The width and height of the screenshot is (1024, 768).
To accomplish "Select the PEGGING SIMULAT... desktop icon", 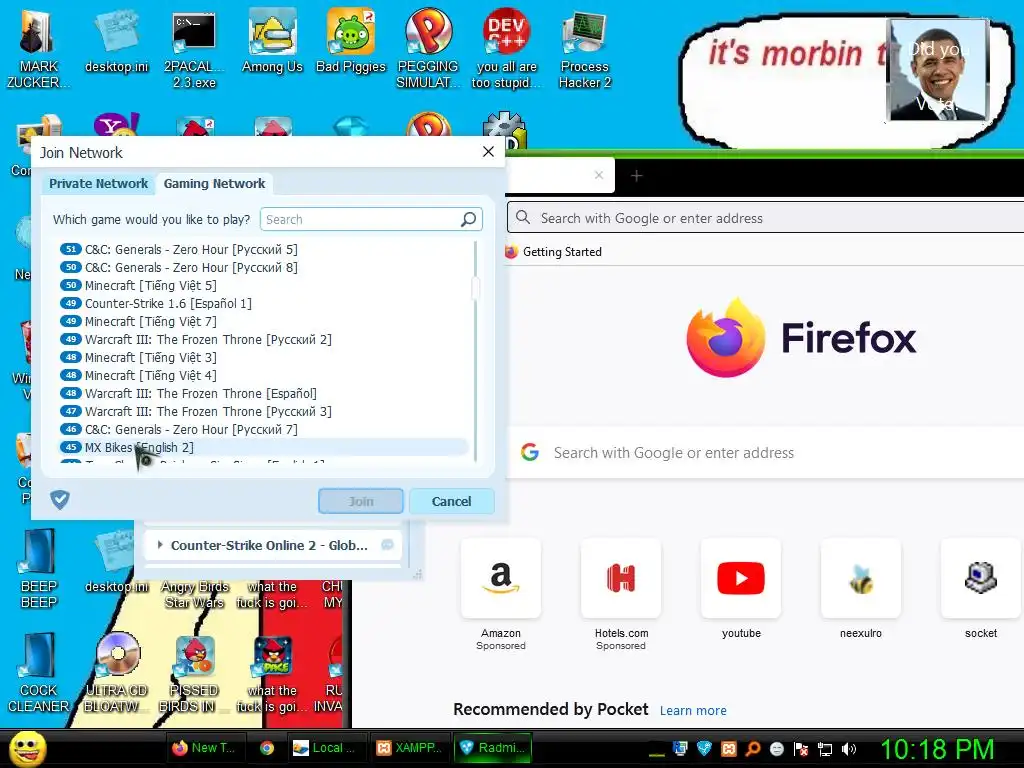I will [x=428, y=50].
